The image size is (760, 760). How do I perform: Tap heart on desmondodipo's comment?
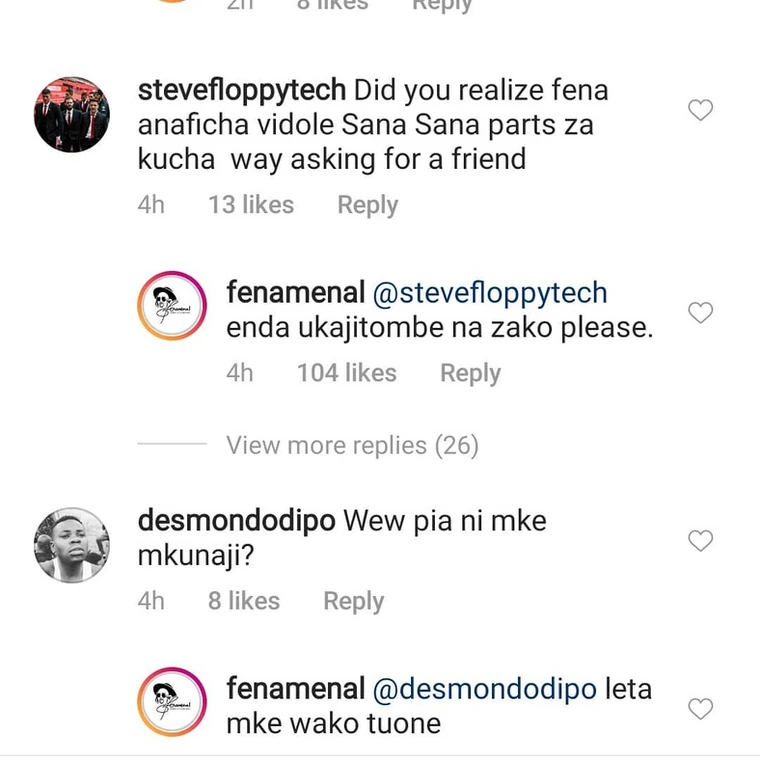pyautogui.click(x=701, y=541)
